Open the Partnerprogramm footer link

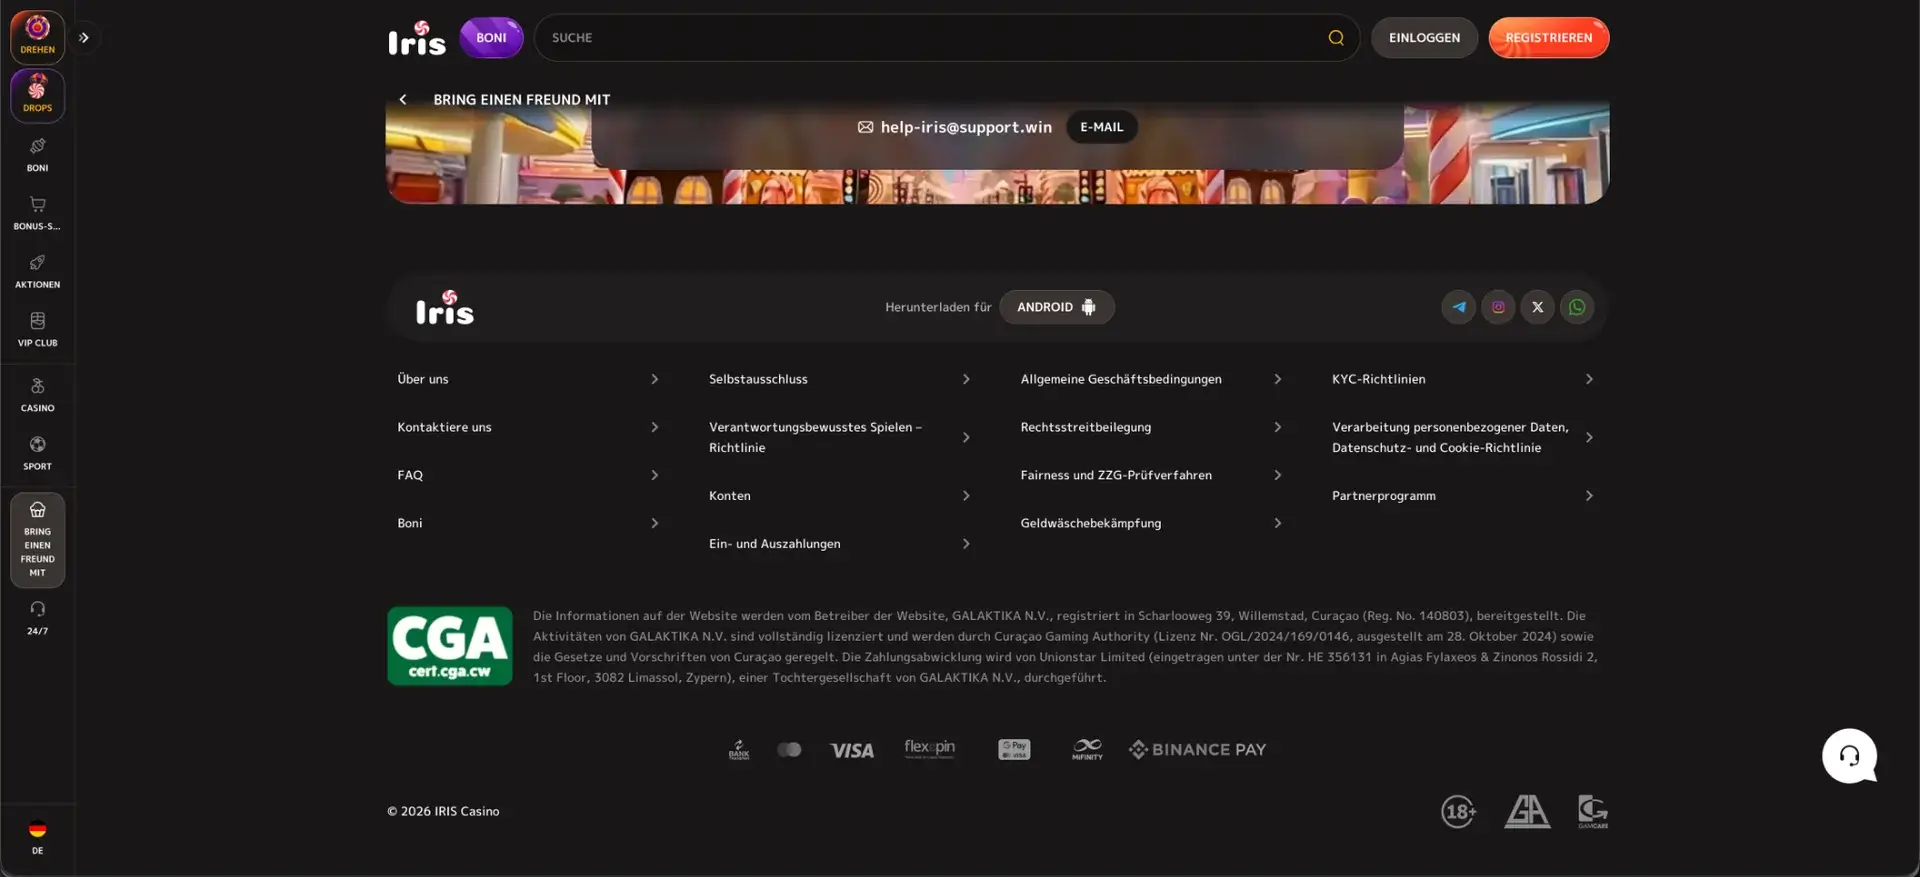[x=1463, y=496]
